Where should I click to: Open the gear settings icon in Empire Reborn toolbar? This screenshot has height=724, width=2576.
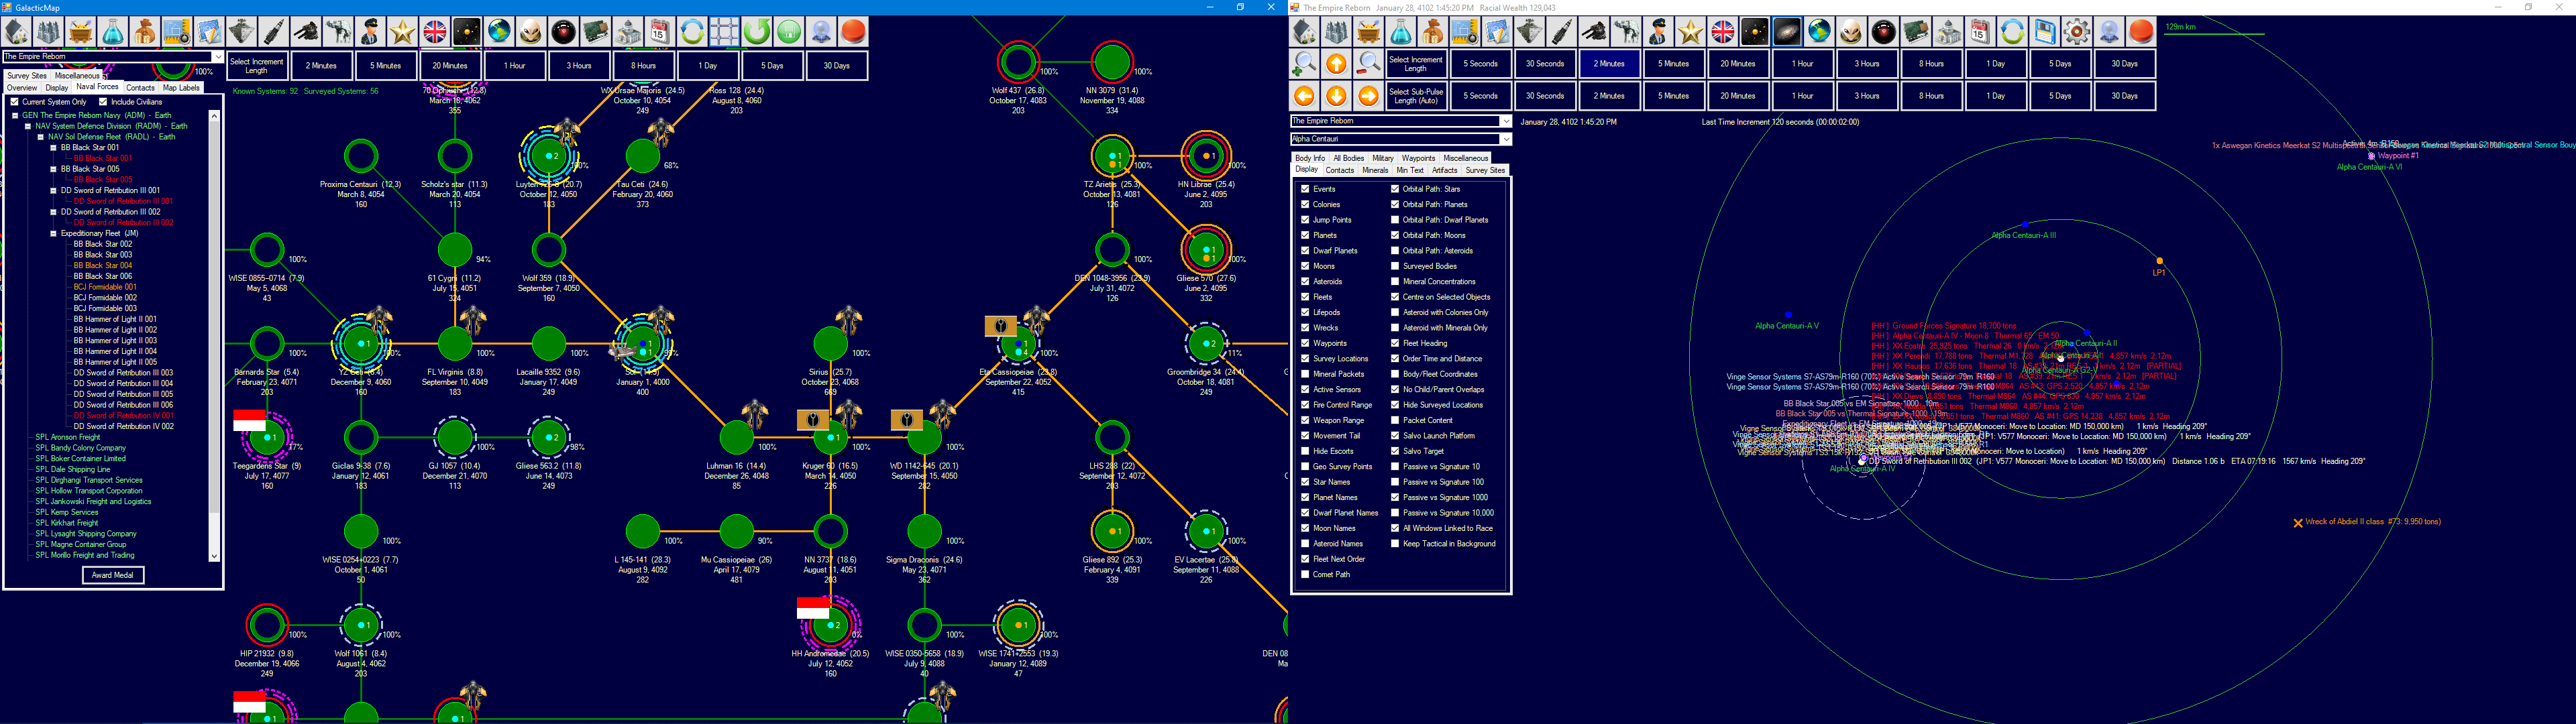pos(2076,32)
